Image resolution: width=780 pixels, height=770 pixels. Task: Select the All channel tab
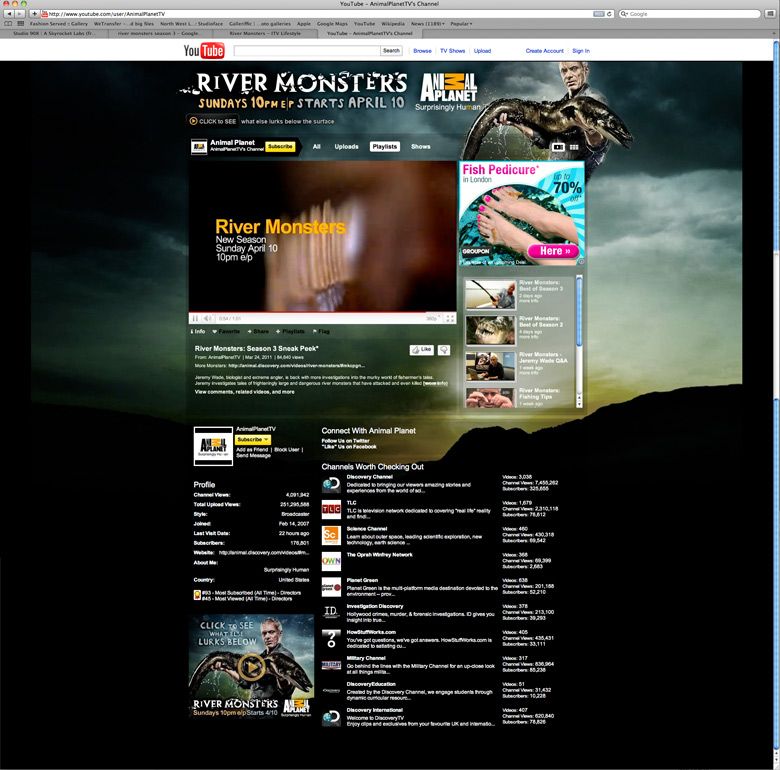pyautogui.click(x=316, y=147)
